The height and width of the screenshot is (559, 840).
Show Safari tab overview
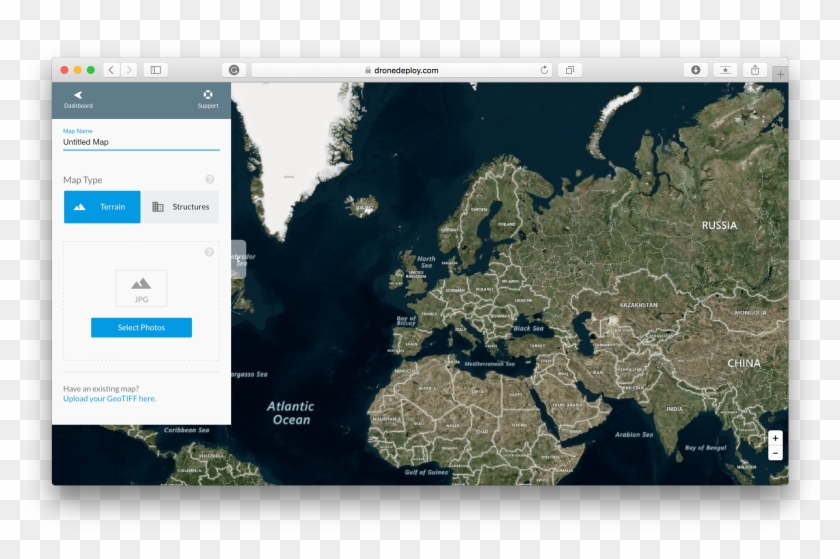point(570,70)
